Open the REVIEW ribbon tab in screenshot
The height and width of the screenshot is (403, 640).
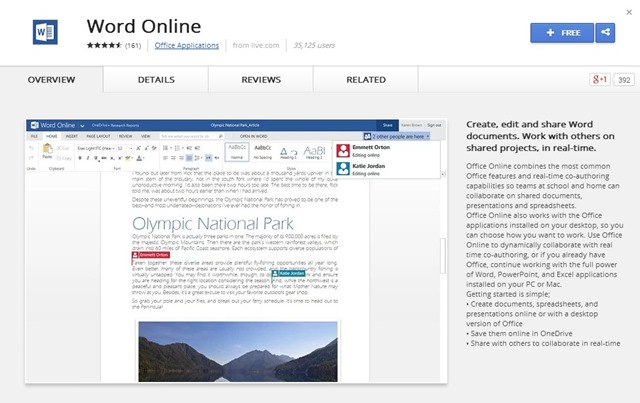click(x=125, y=136)
